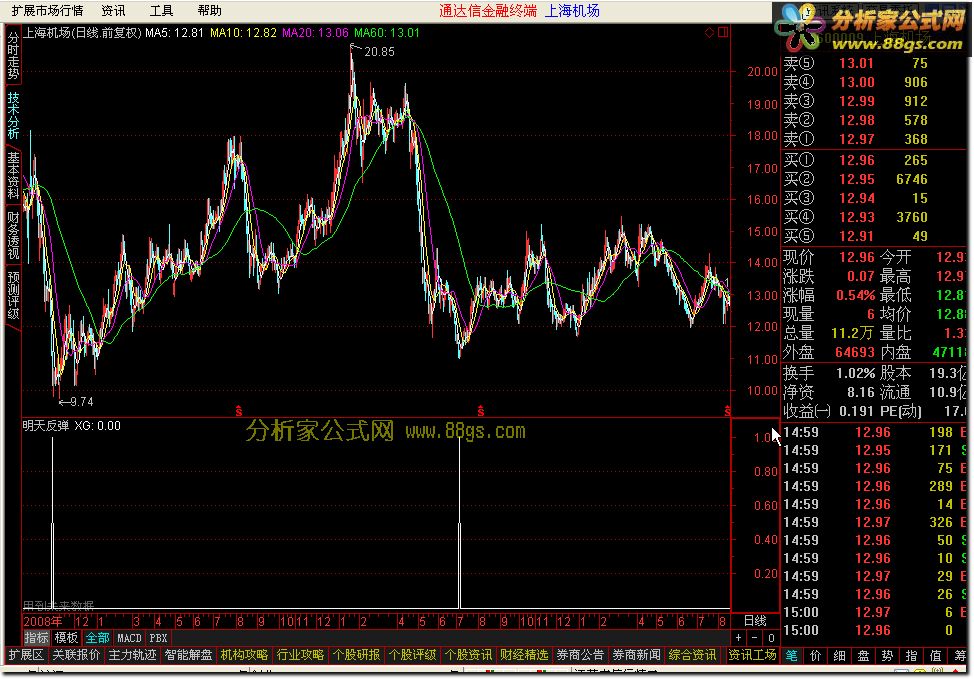Click the 14:59 trade row with volume 198

point(873,432)
